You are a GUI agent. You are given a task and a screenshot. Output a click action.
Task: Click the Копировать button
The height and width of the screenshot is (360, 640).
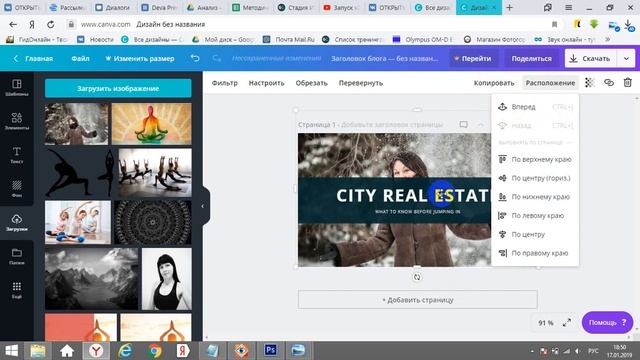coord(494,83)
